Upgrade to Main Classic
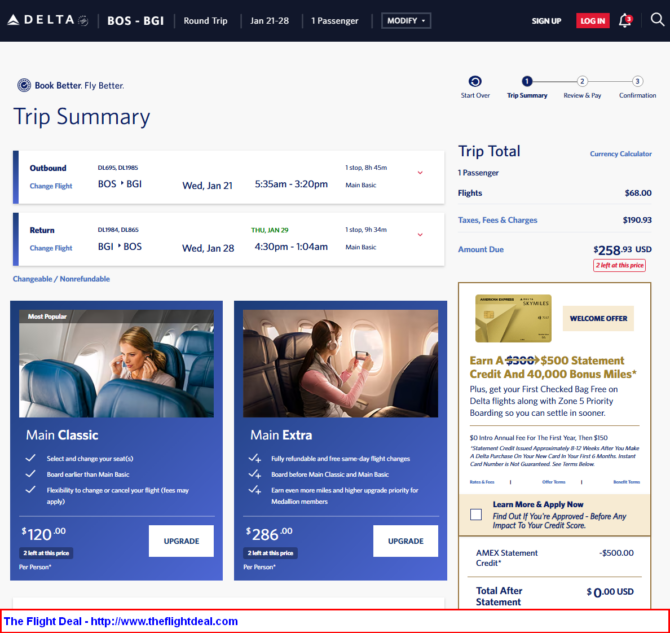This screenshot has height=633, width=670. coord(181,541)
